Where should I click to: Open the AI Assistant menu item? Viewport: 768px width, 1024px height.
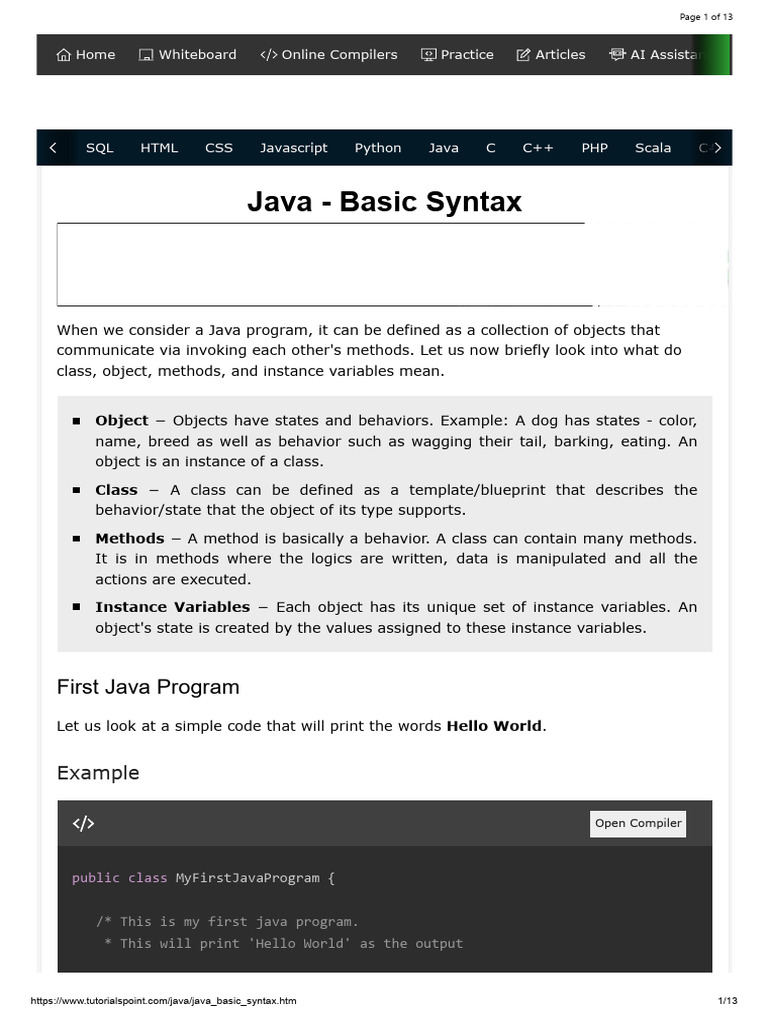[x=656, y=55]
